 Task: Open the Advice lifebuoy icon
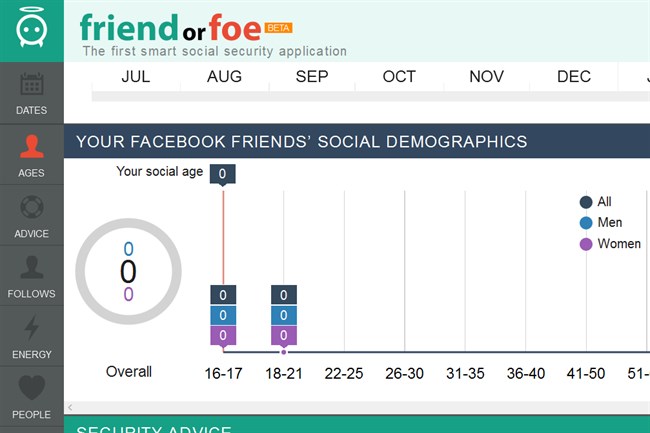point(31,208)
